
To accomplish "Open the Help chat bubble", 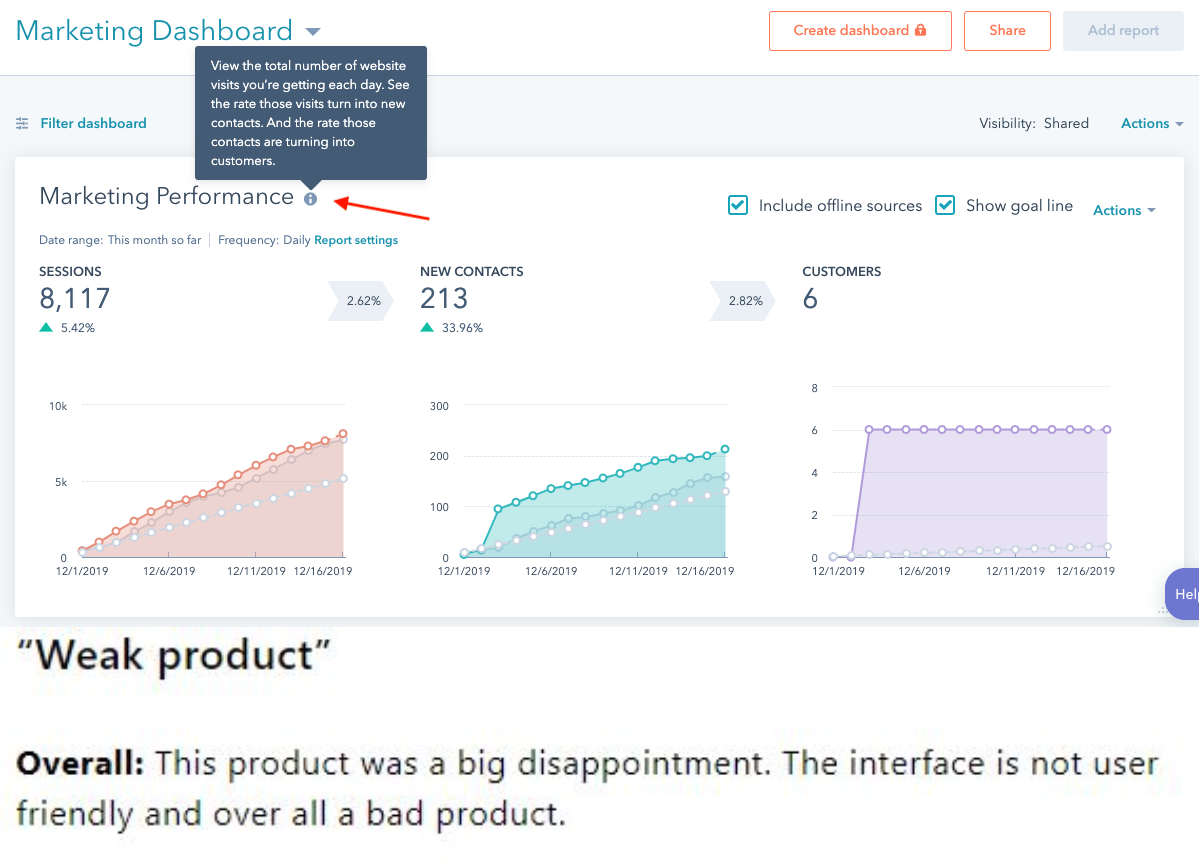I will click(1183, 594).
